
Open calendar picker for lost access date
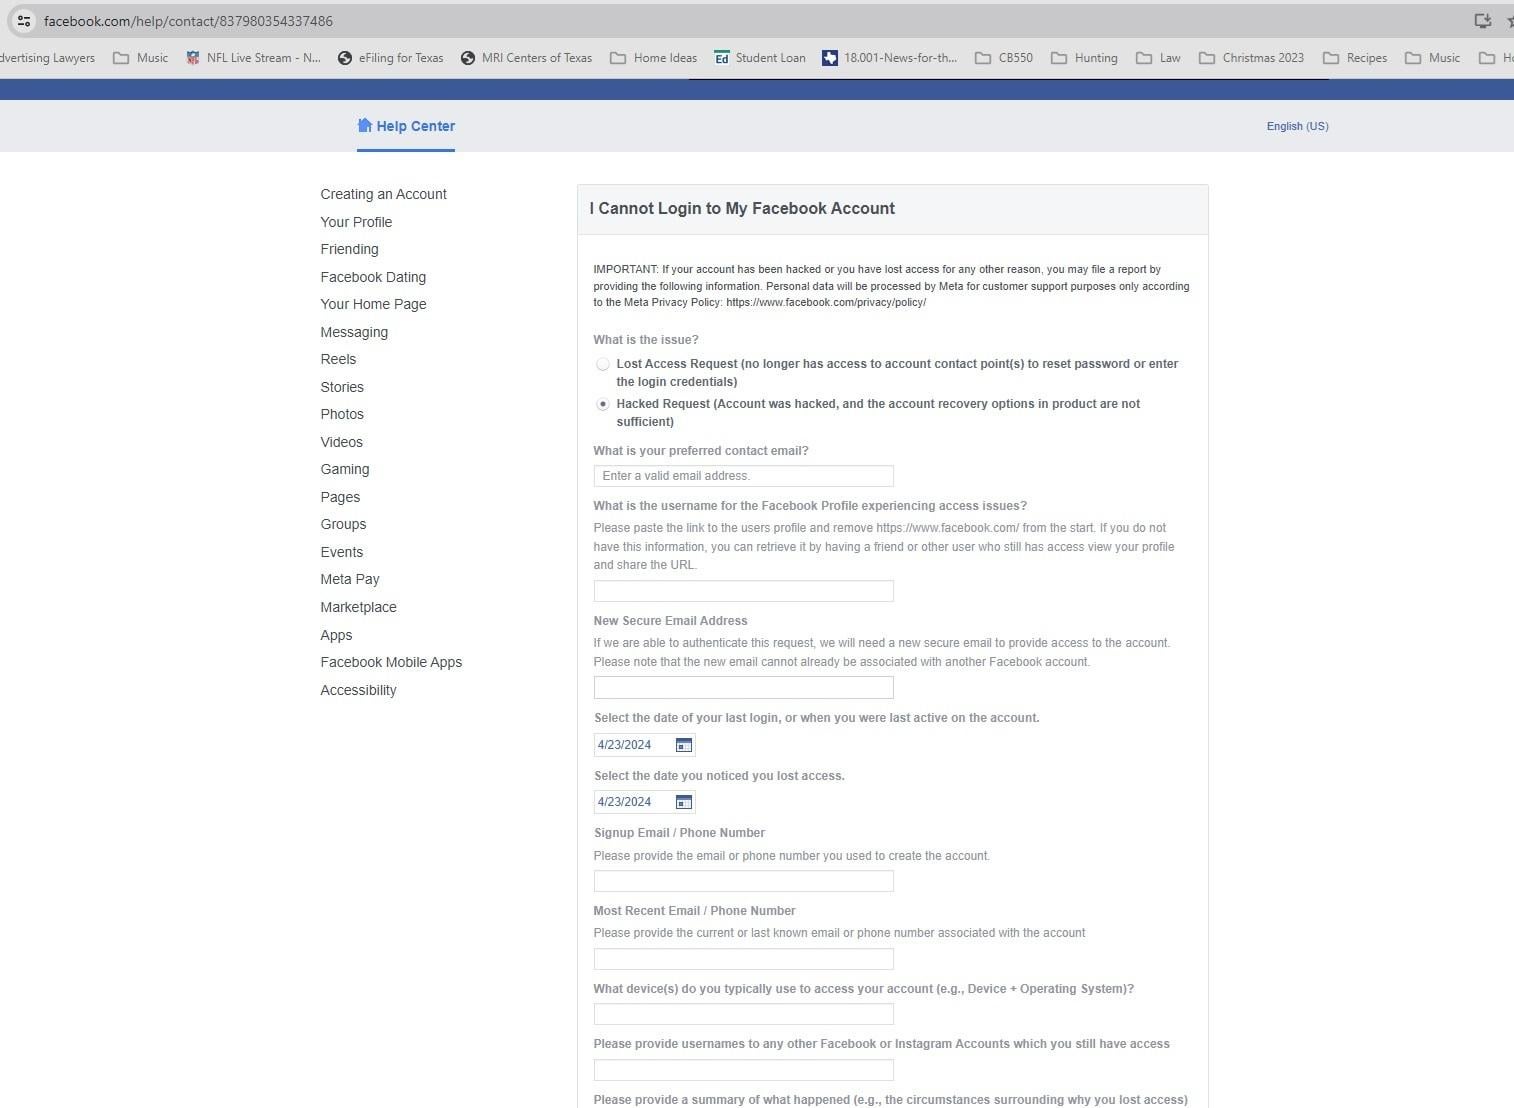coord(683,802)
